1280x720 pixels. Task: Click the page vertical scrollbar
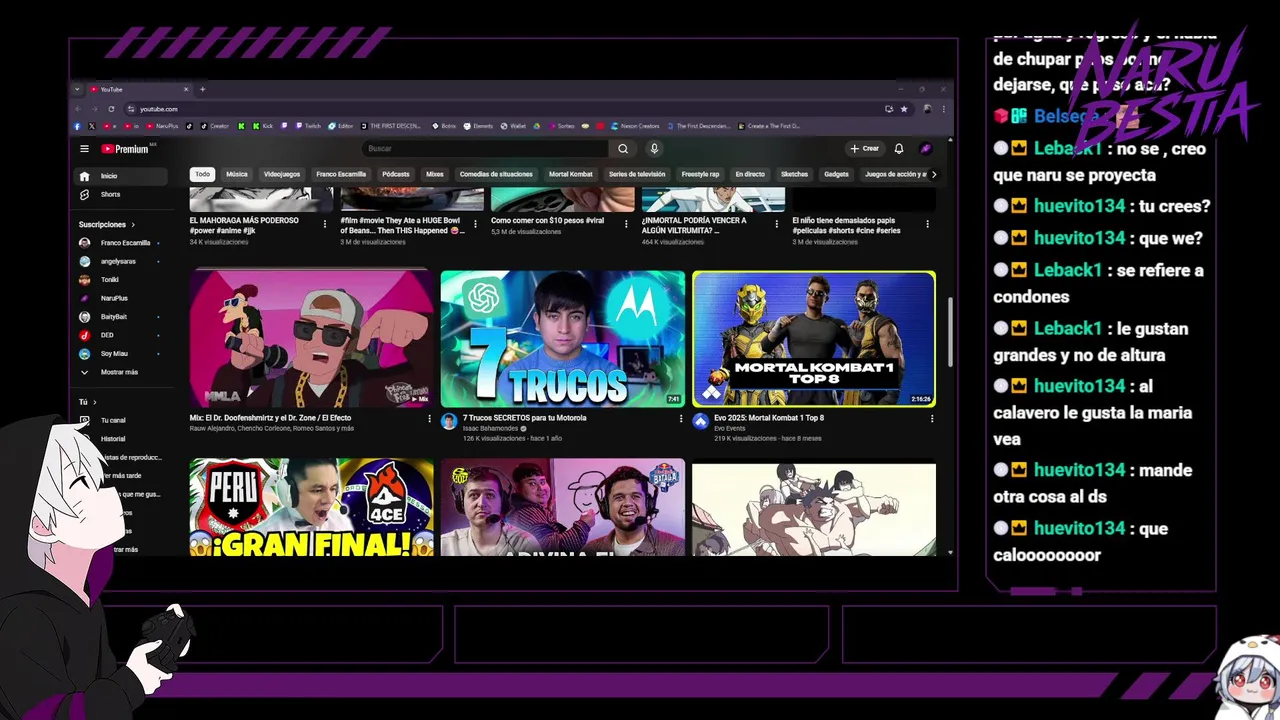pos(950,333)
